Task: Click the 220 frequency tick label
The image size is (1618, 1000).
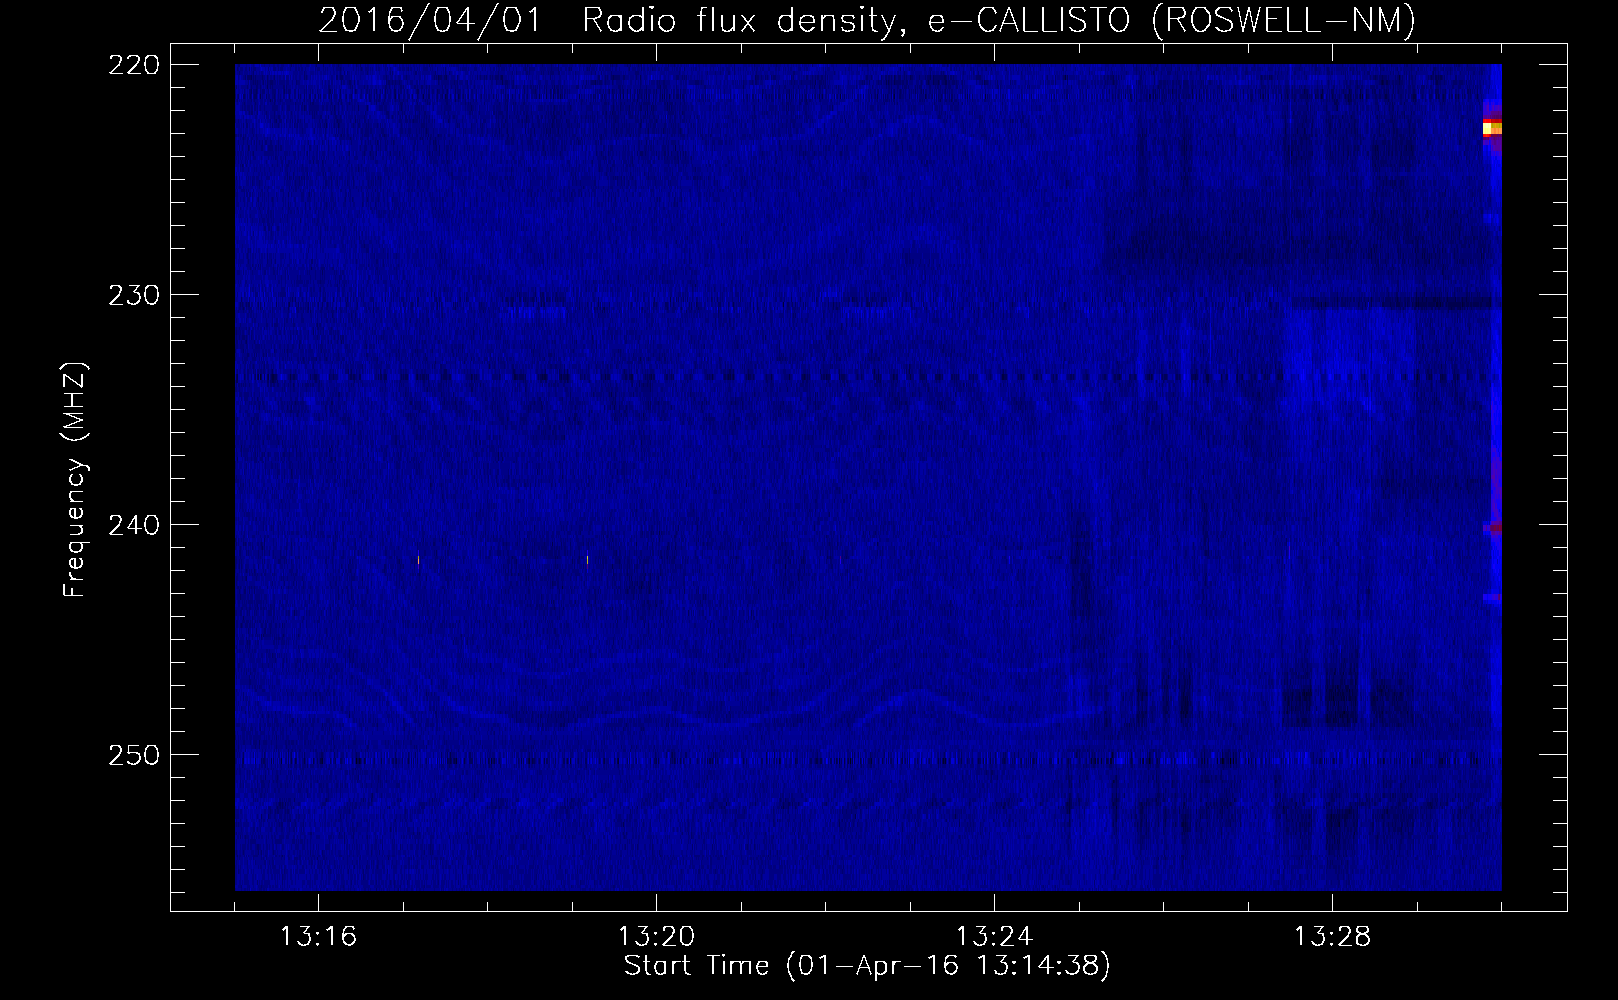Action: tap(133, 65)
